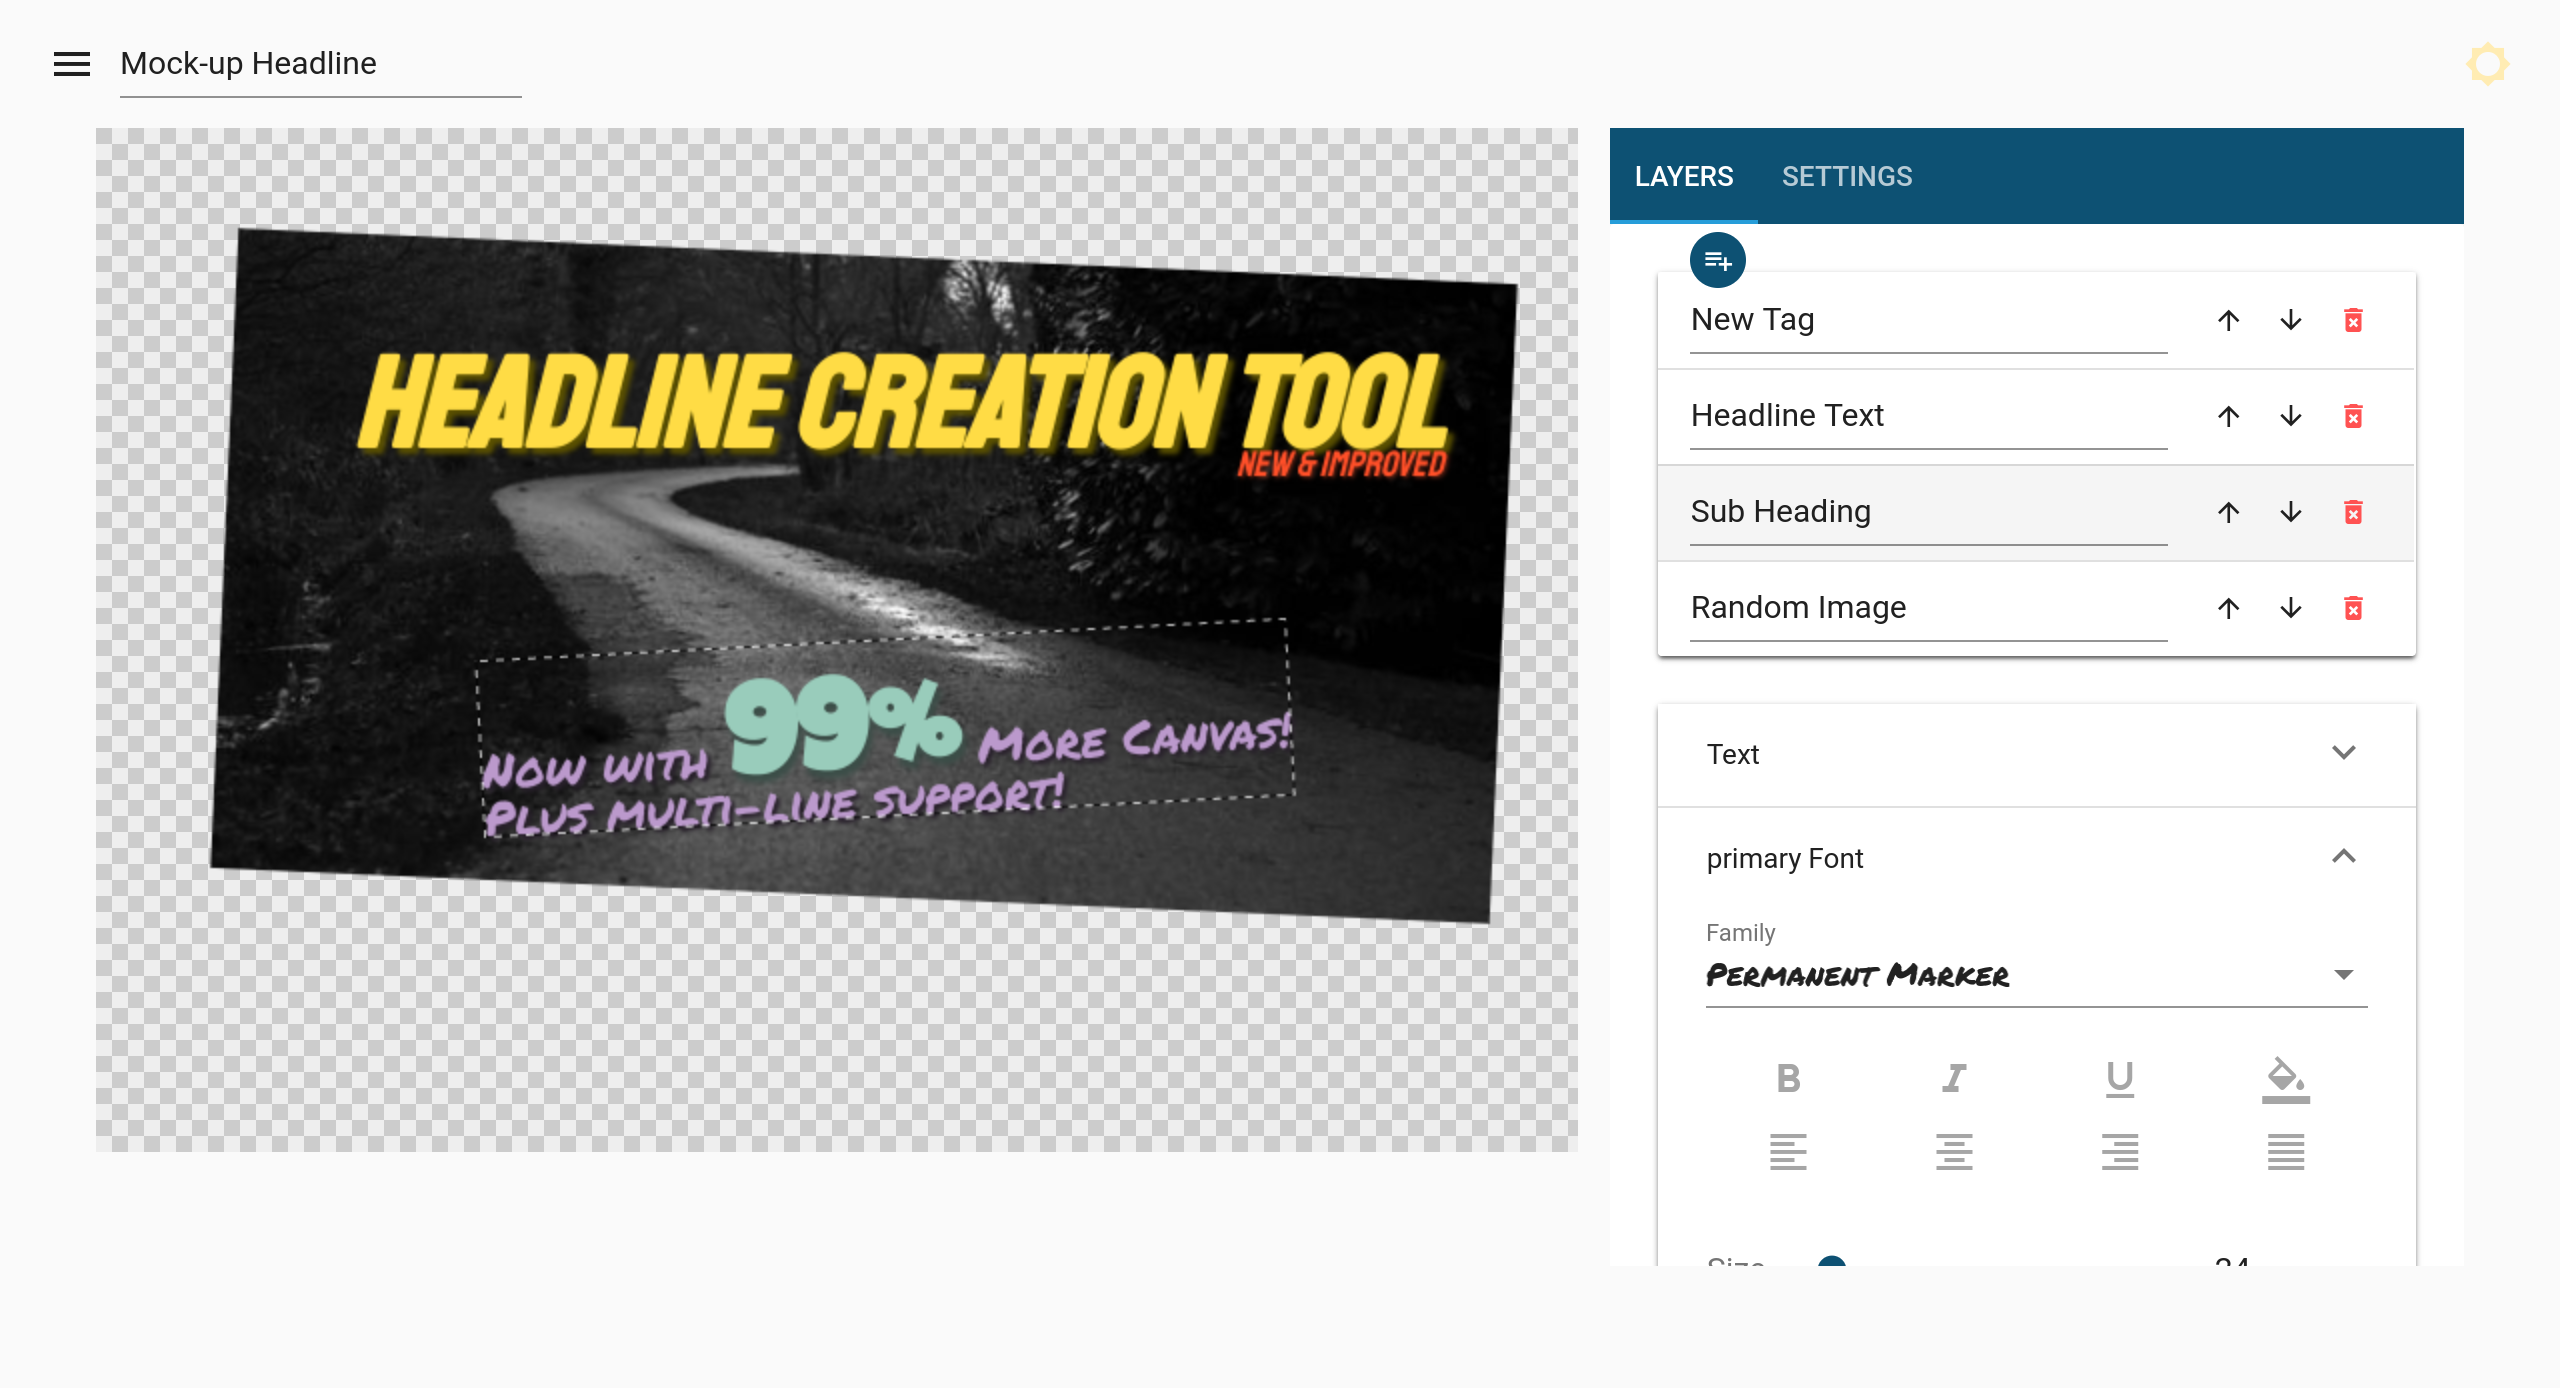This screenshot has width=2560, height=1388.
Task: Collapse the primary Font section
Action: tap(2343, 858)
